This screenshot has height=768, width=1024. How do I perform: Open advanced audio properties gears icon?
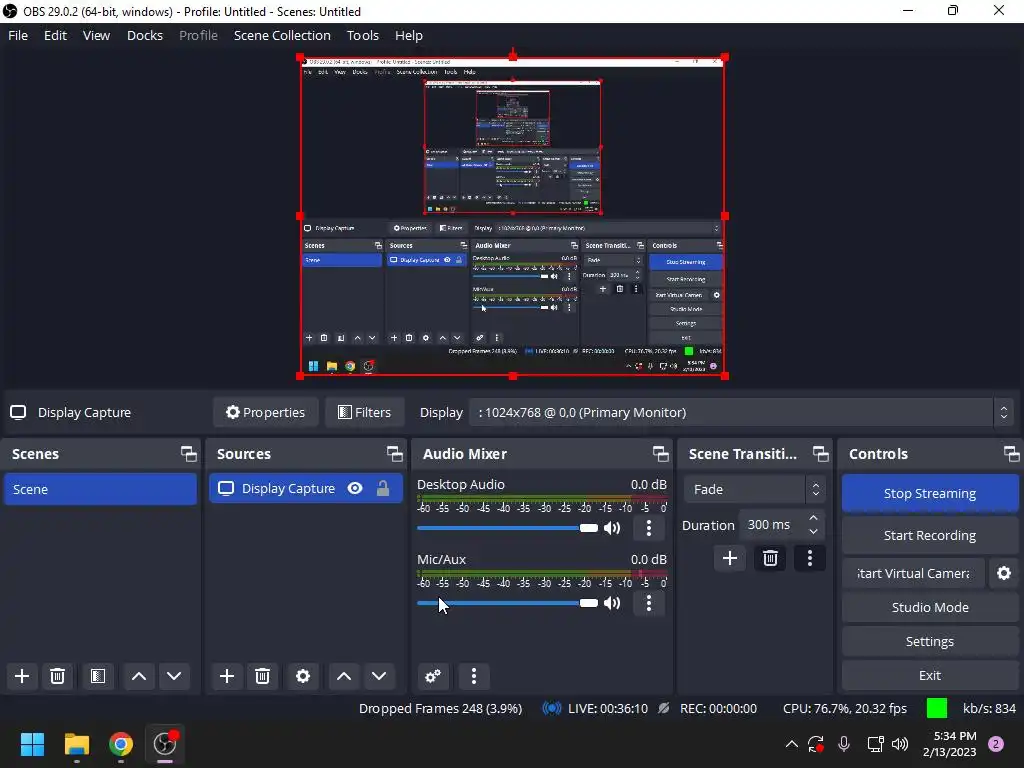point(433,676)
